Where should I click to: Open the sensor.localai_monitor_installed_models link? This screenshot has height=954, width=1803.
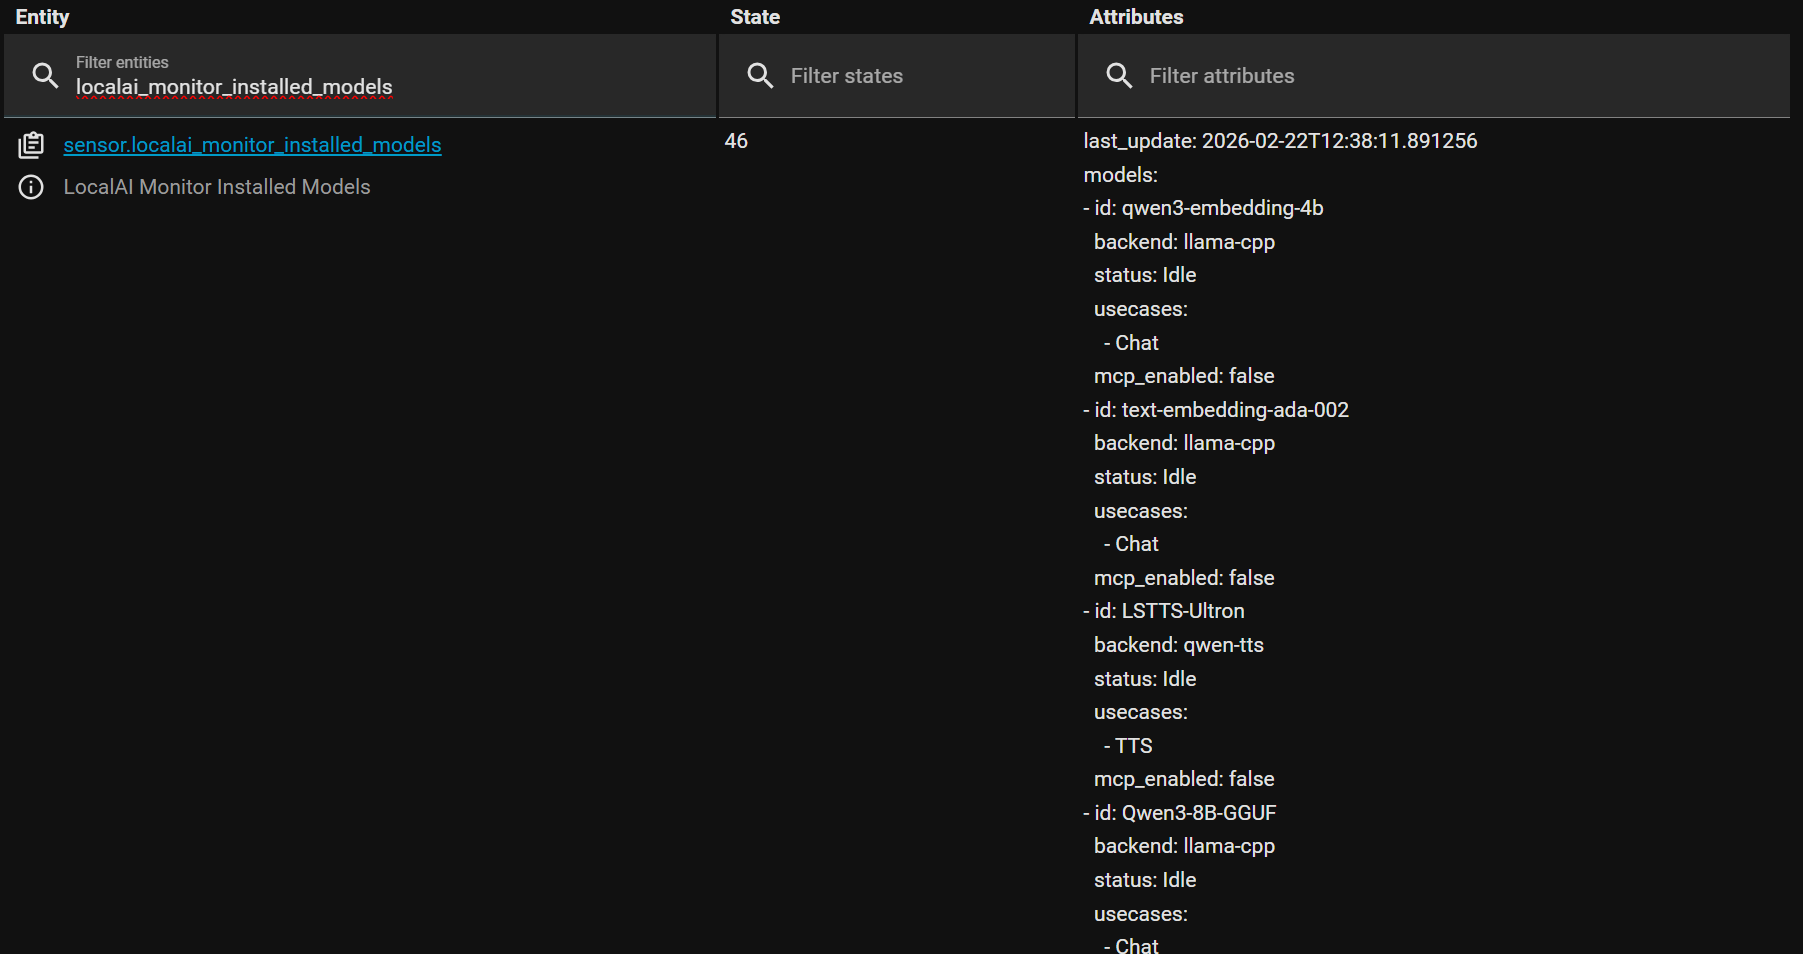(252, 145)
